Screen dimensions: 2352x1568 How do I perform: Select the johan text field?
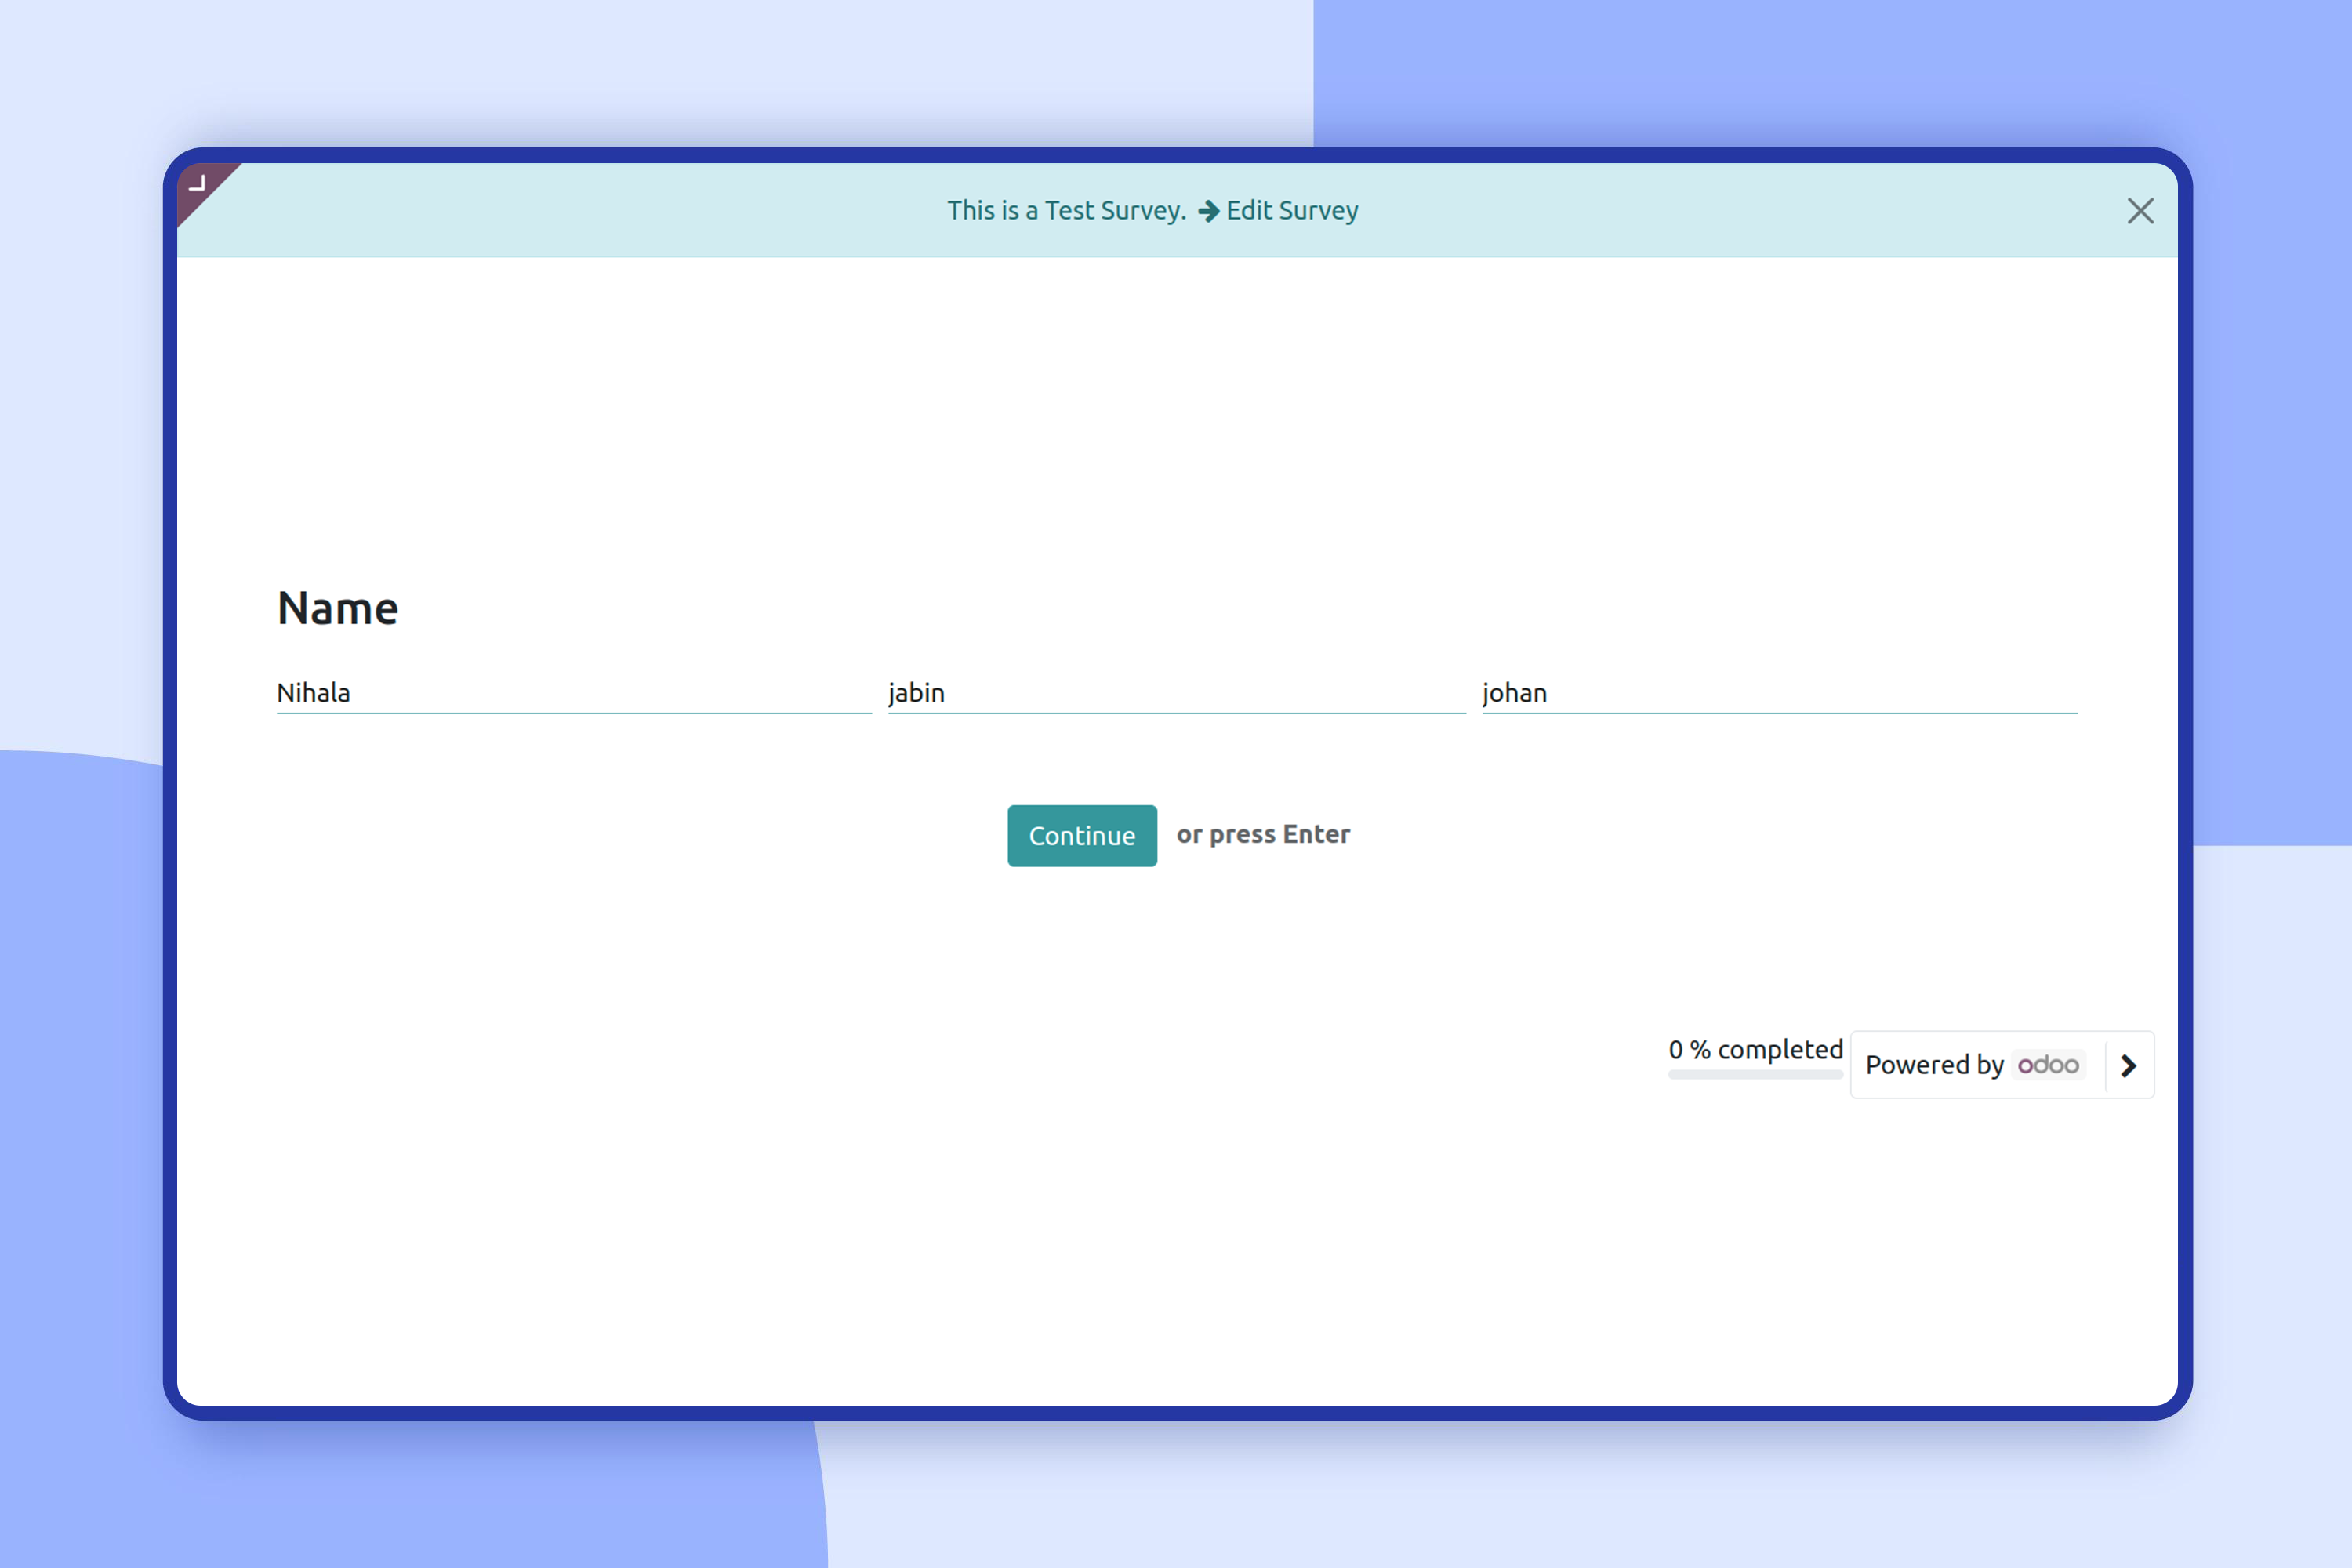point(1779,693)
